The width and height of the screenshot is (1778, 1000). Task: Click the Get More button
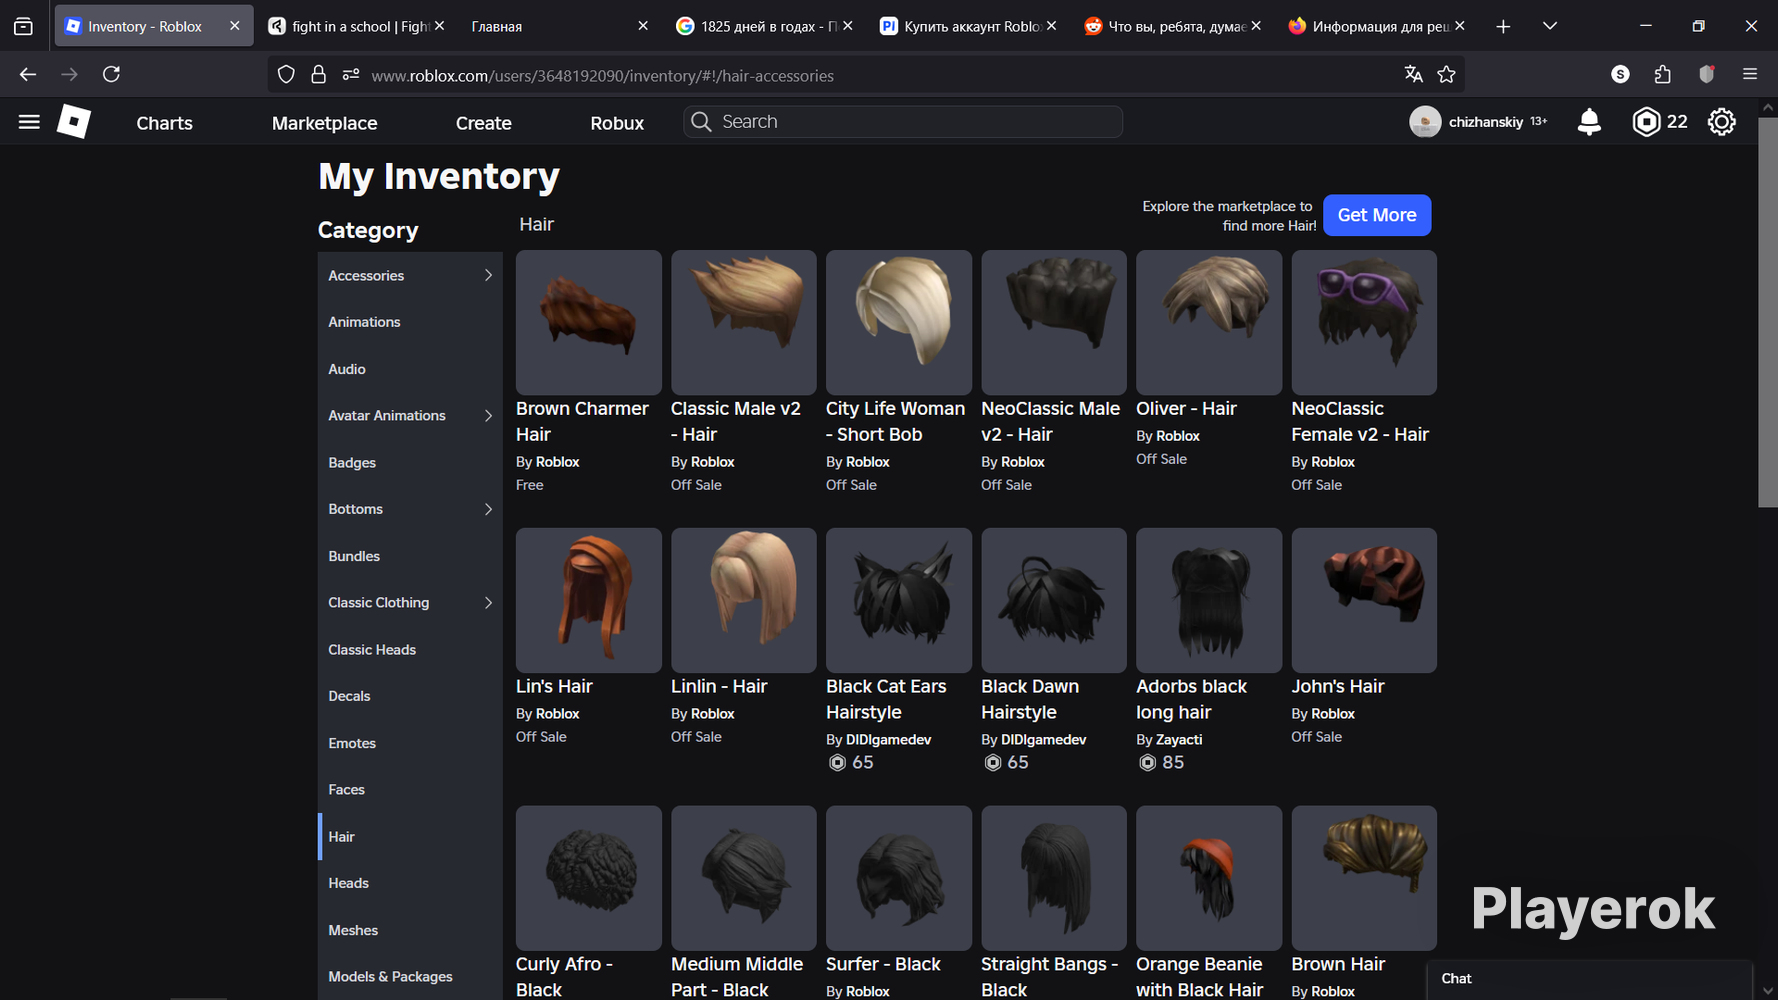pos(1377,215)
